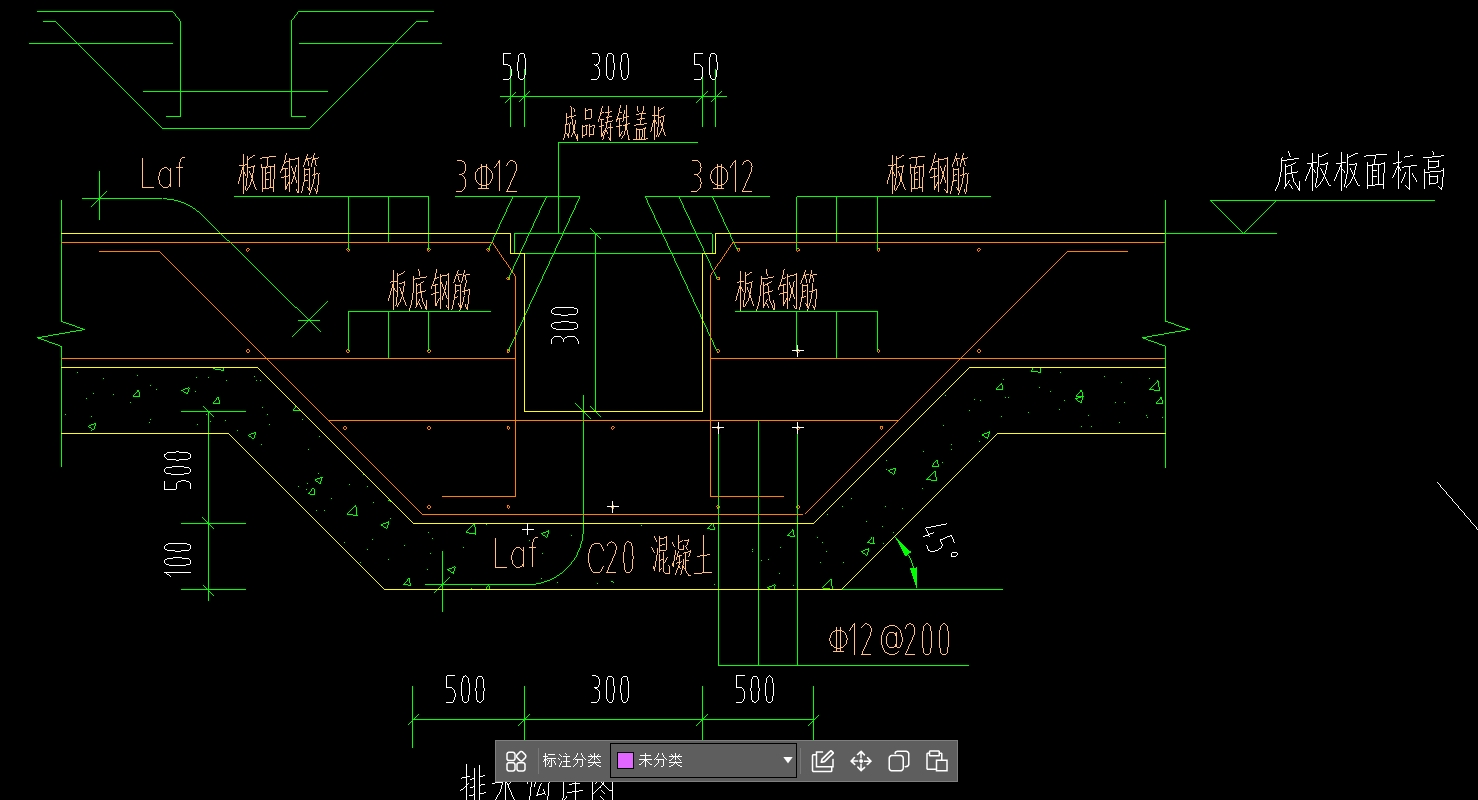
Task: Select the Φ12@200 rebar annotation
Action: pyautogui.click(x=889, y=640)
